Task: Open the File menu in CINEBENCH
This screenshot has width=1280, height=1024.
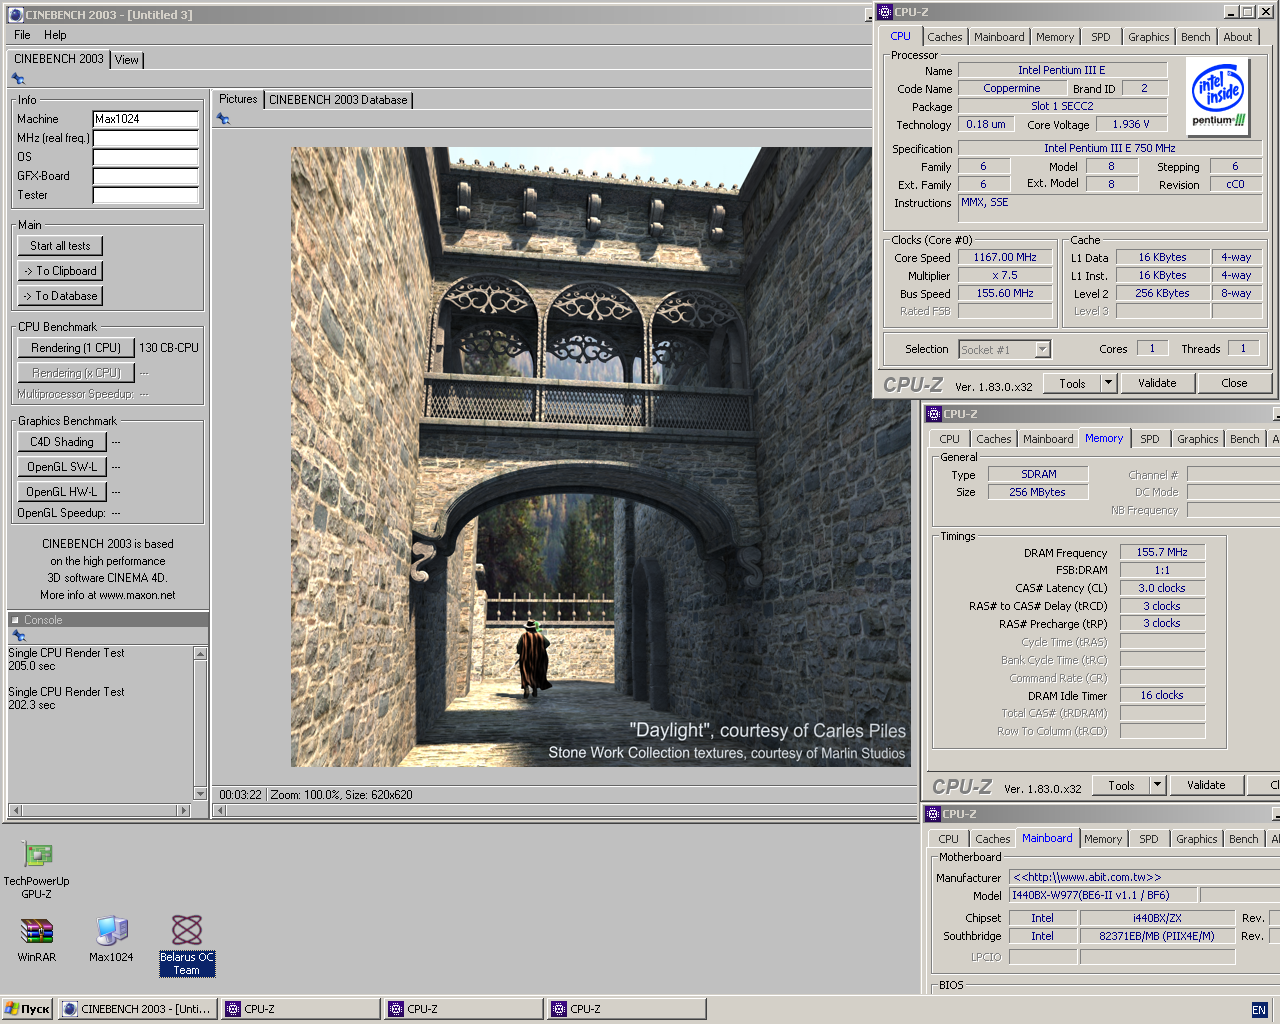Action: click(22, 35)
